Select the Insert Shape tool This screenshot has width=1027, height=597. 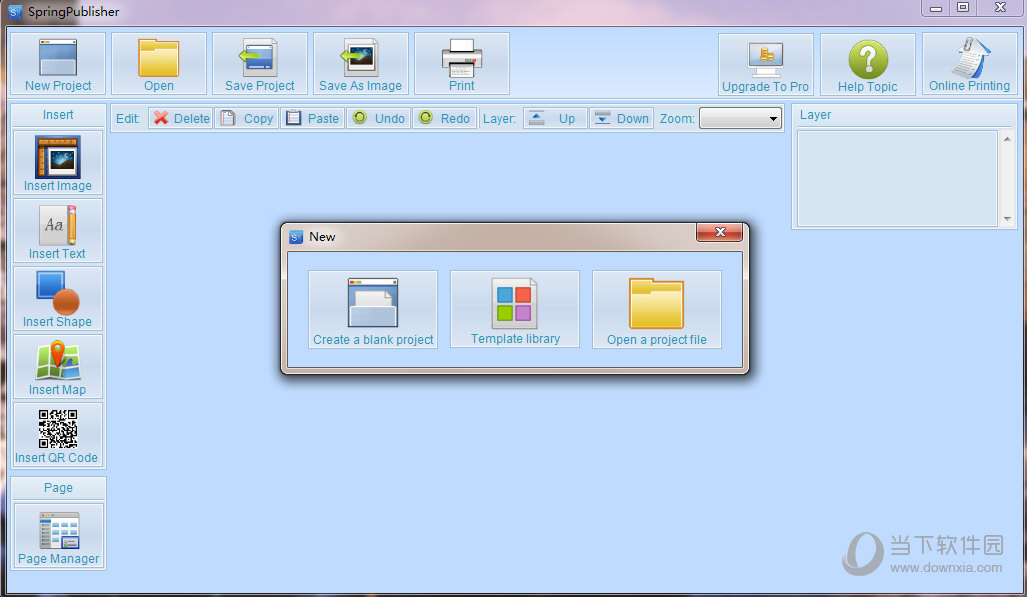58,299
